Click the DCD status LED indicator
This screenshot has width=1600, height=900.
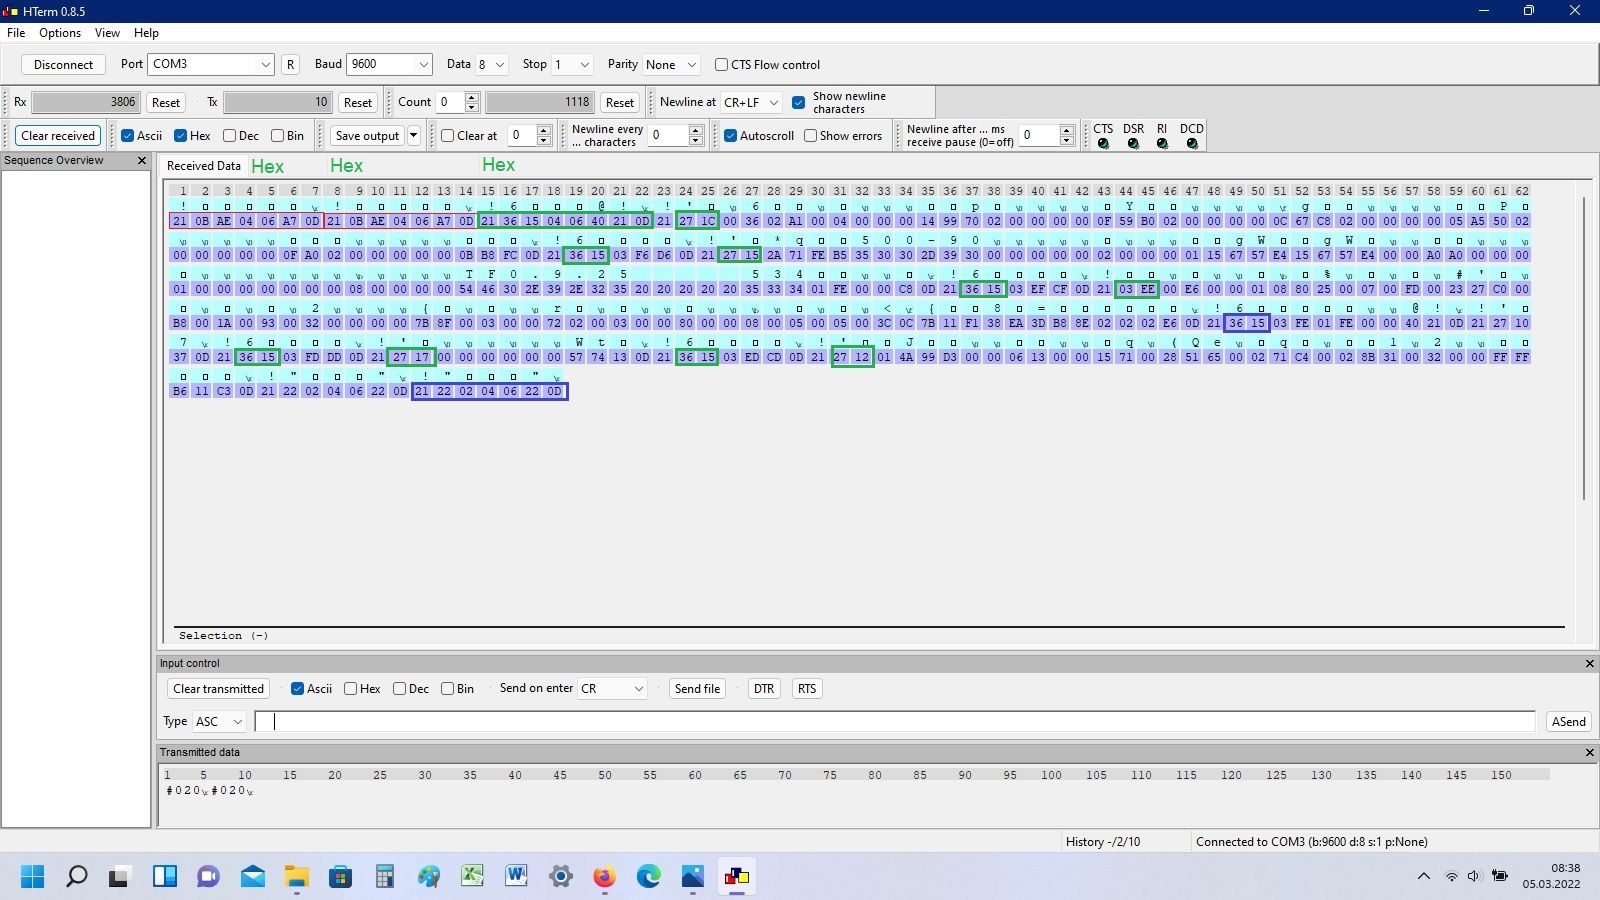click(1192, 144)
